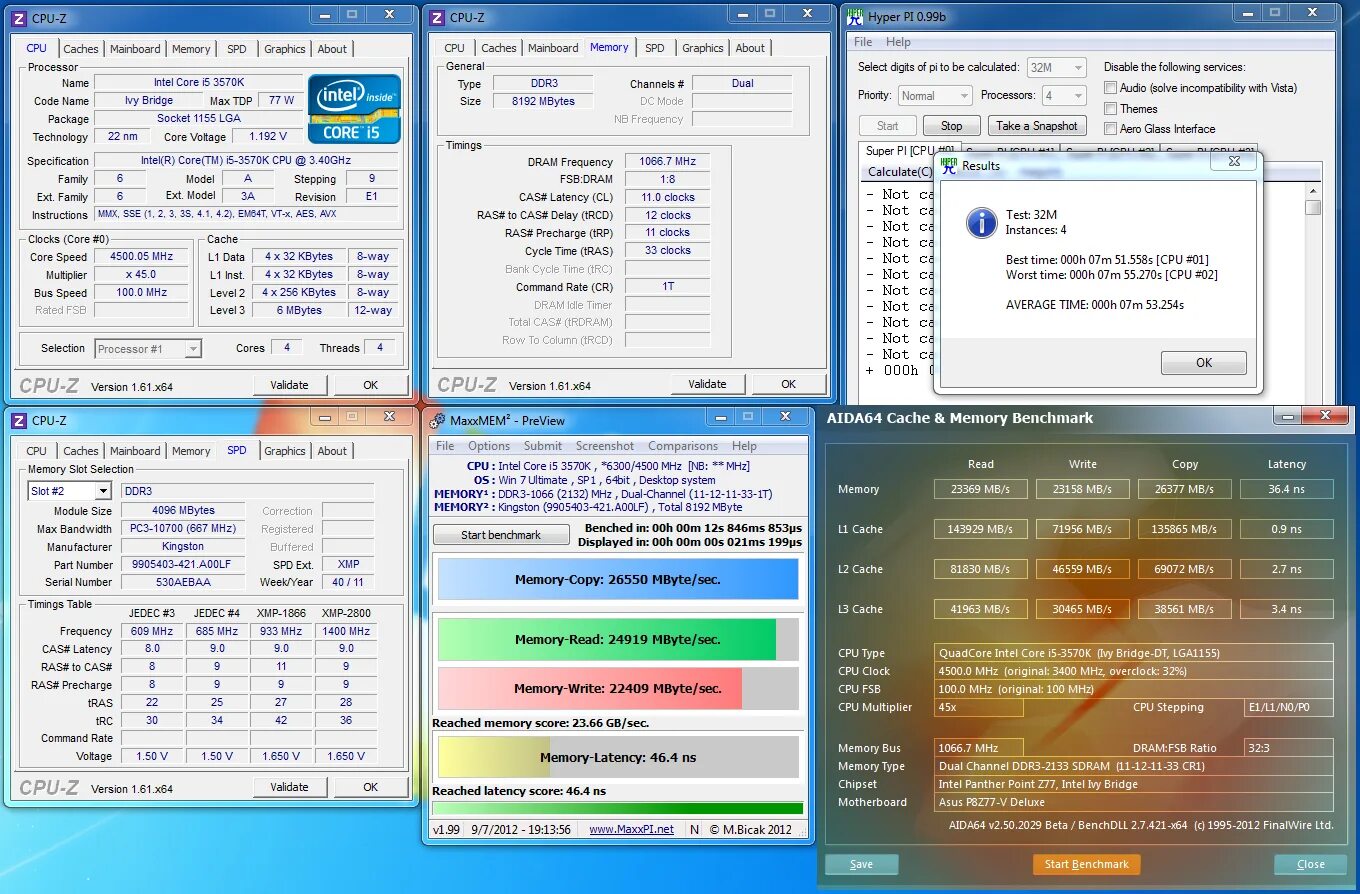Click the Memory-Read 24919 MByte/sec bar
This screenshot has height=894, width=1360.
(x=618, y=639)
